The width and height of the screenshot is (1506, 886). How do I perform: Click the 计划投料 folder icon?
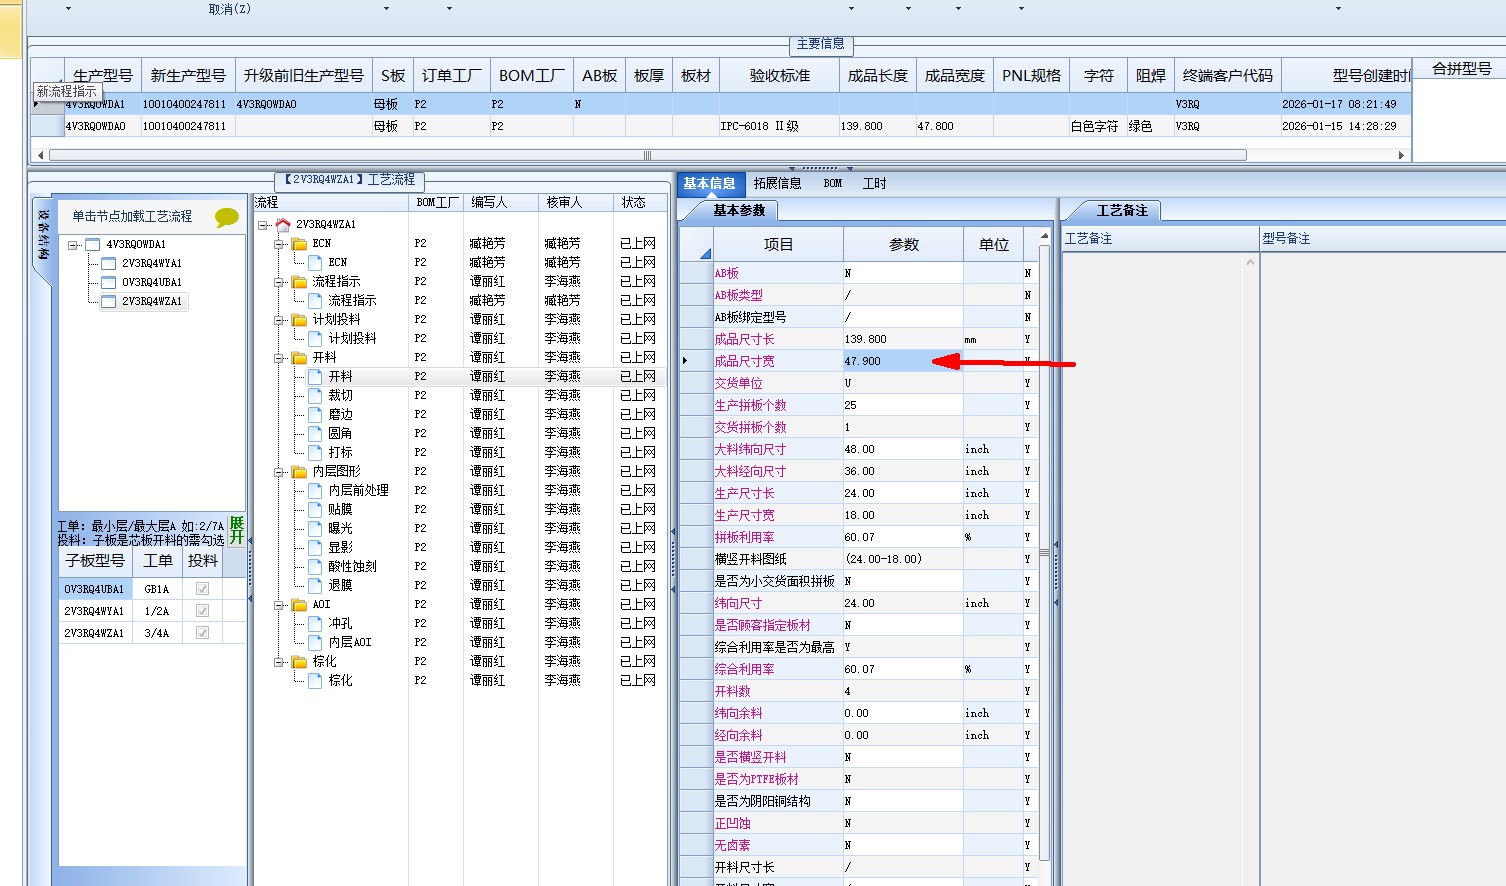click(x=299, y=320)
